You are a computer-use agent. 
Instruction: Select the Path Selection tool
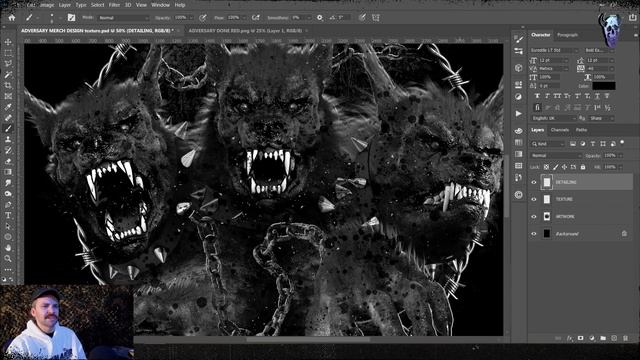click(8, 226)
